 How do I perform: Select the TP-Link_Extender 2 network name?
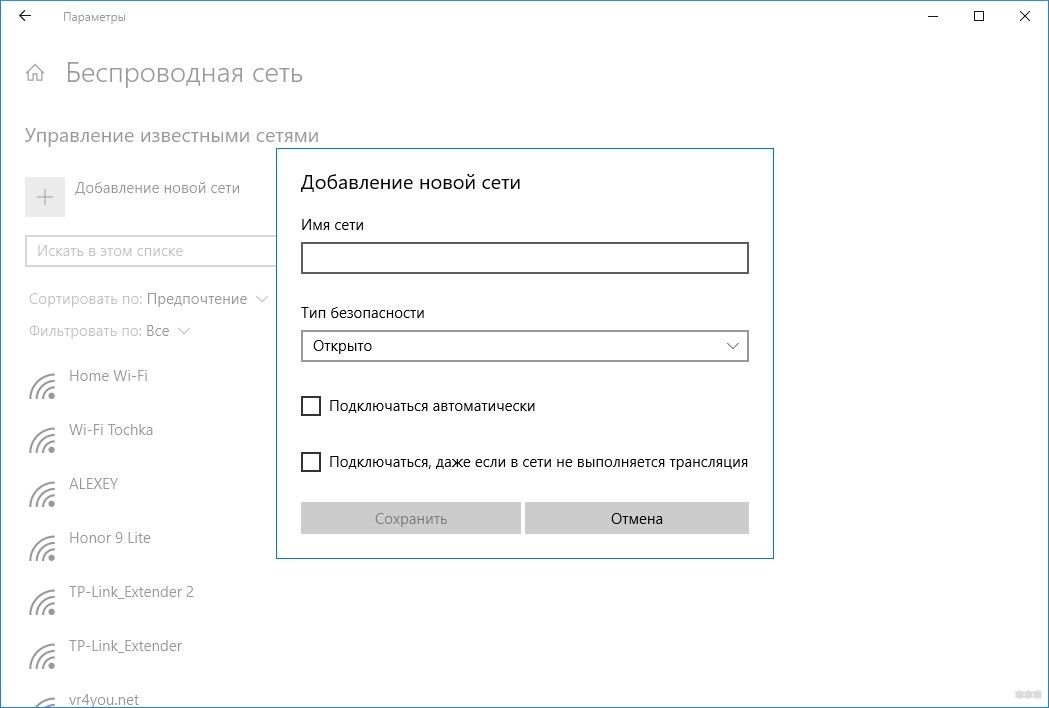tap(131, 592)
